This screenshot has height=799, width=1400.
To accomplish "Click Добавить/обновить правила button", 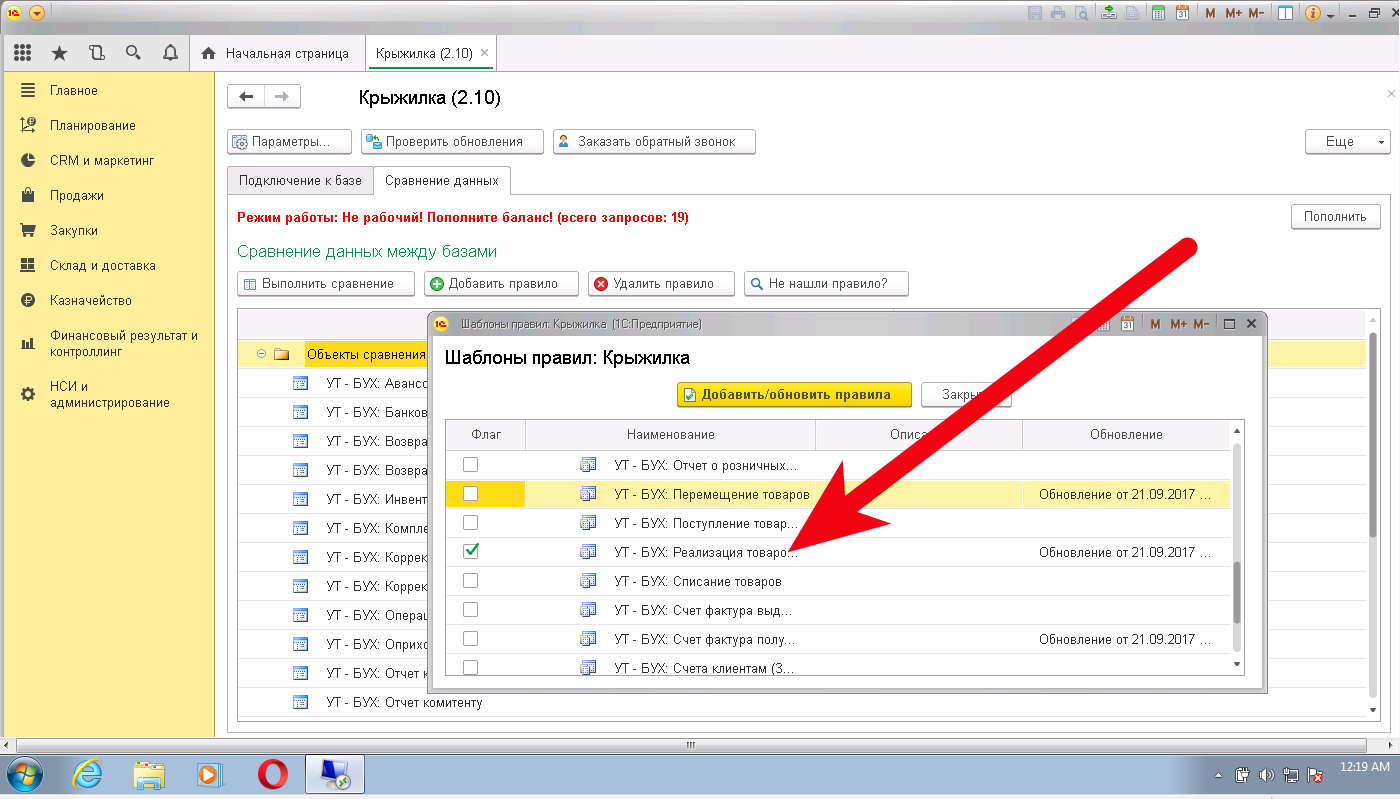I will (x=794, y=395).
